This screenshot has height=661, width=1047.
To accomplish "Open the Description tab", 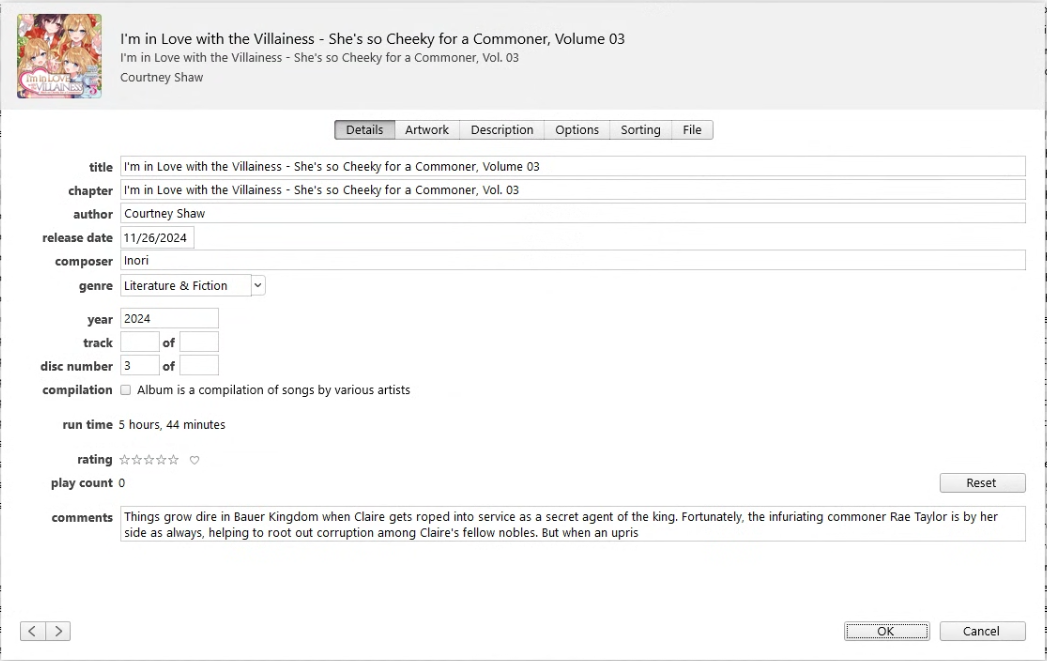I will click(502, 130).
